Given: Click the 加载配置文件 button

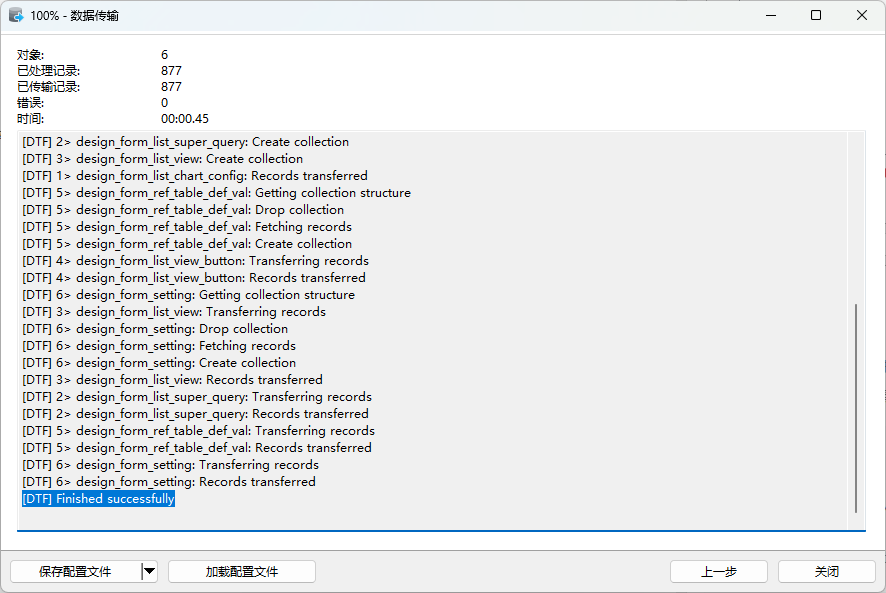Looking at the screenshot, I should pyautogui.click(x=242, y=572).
